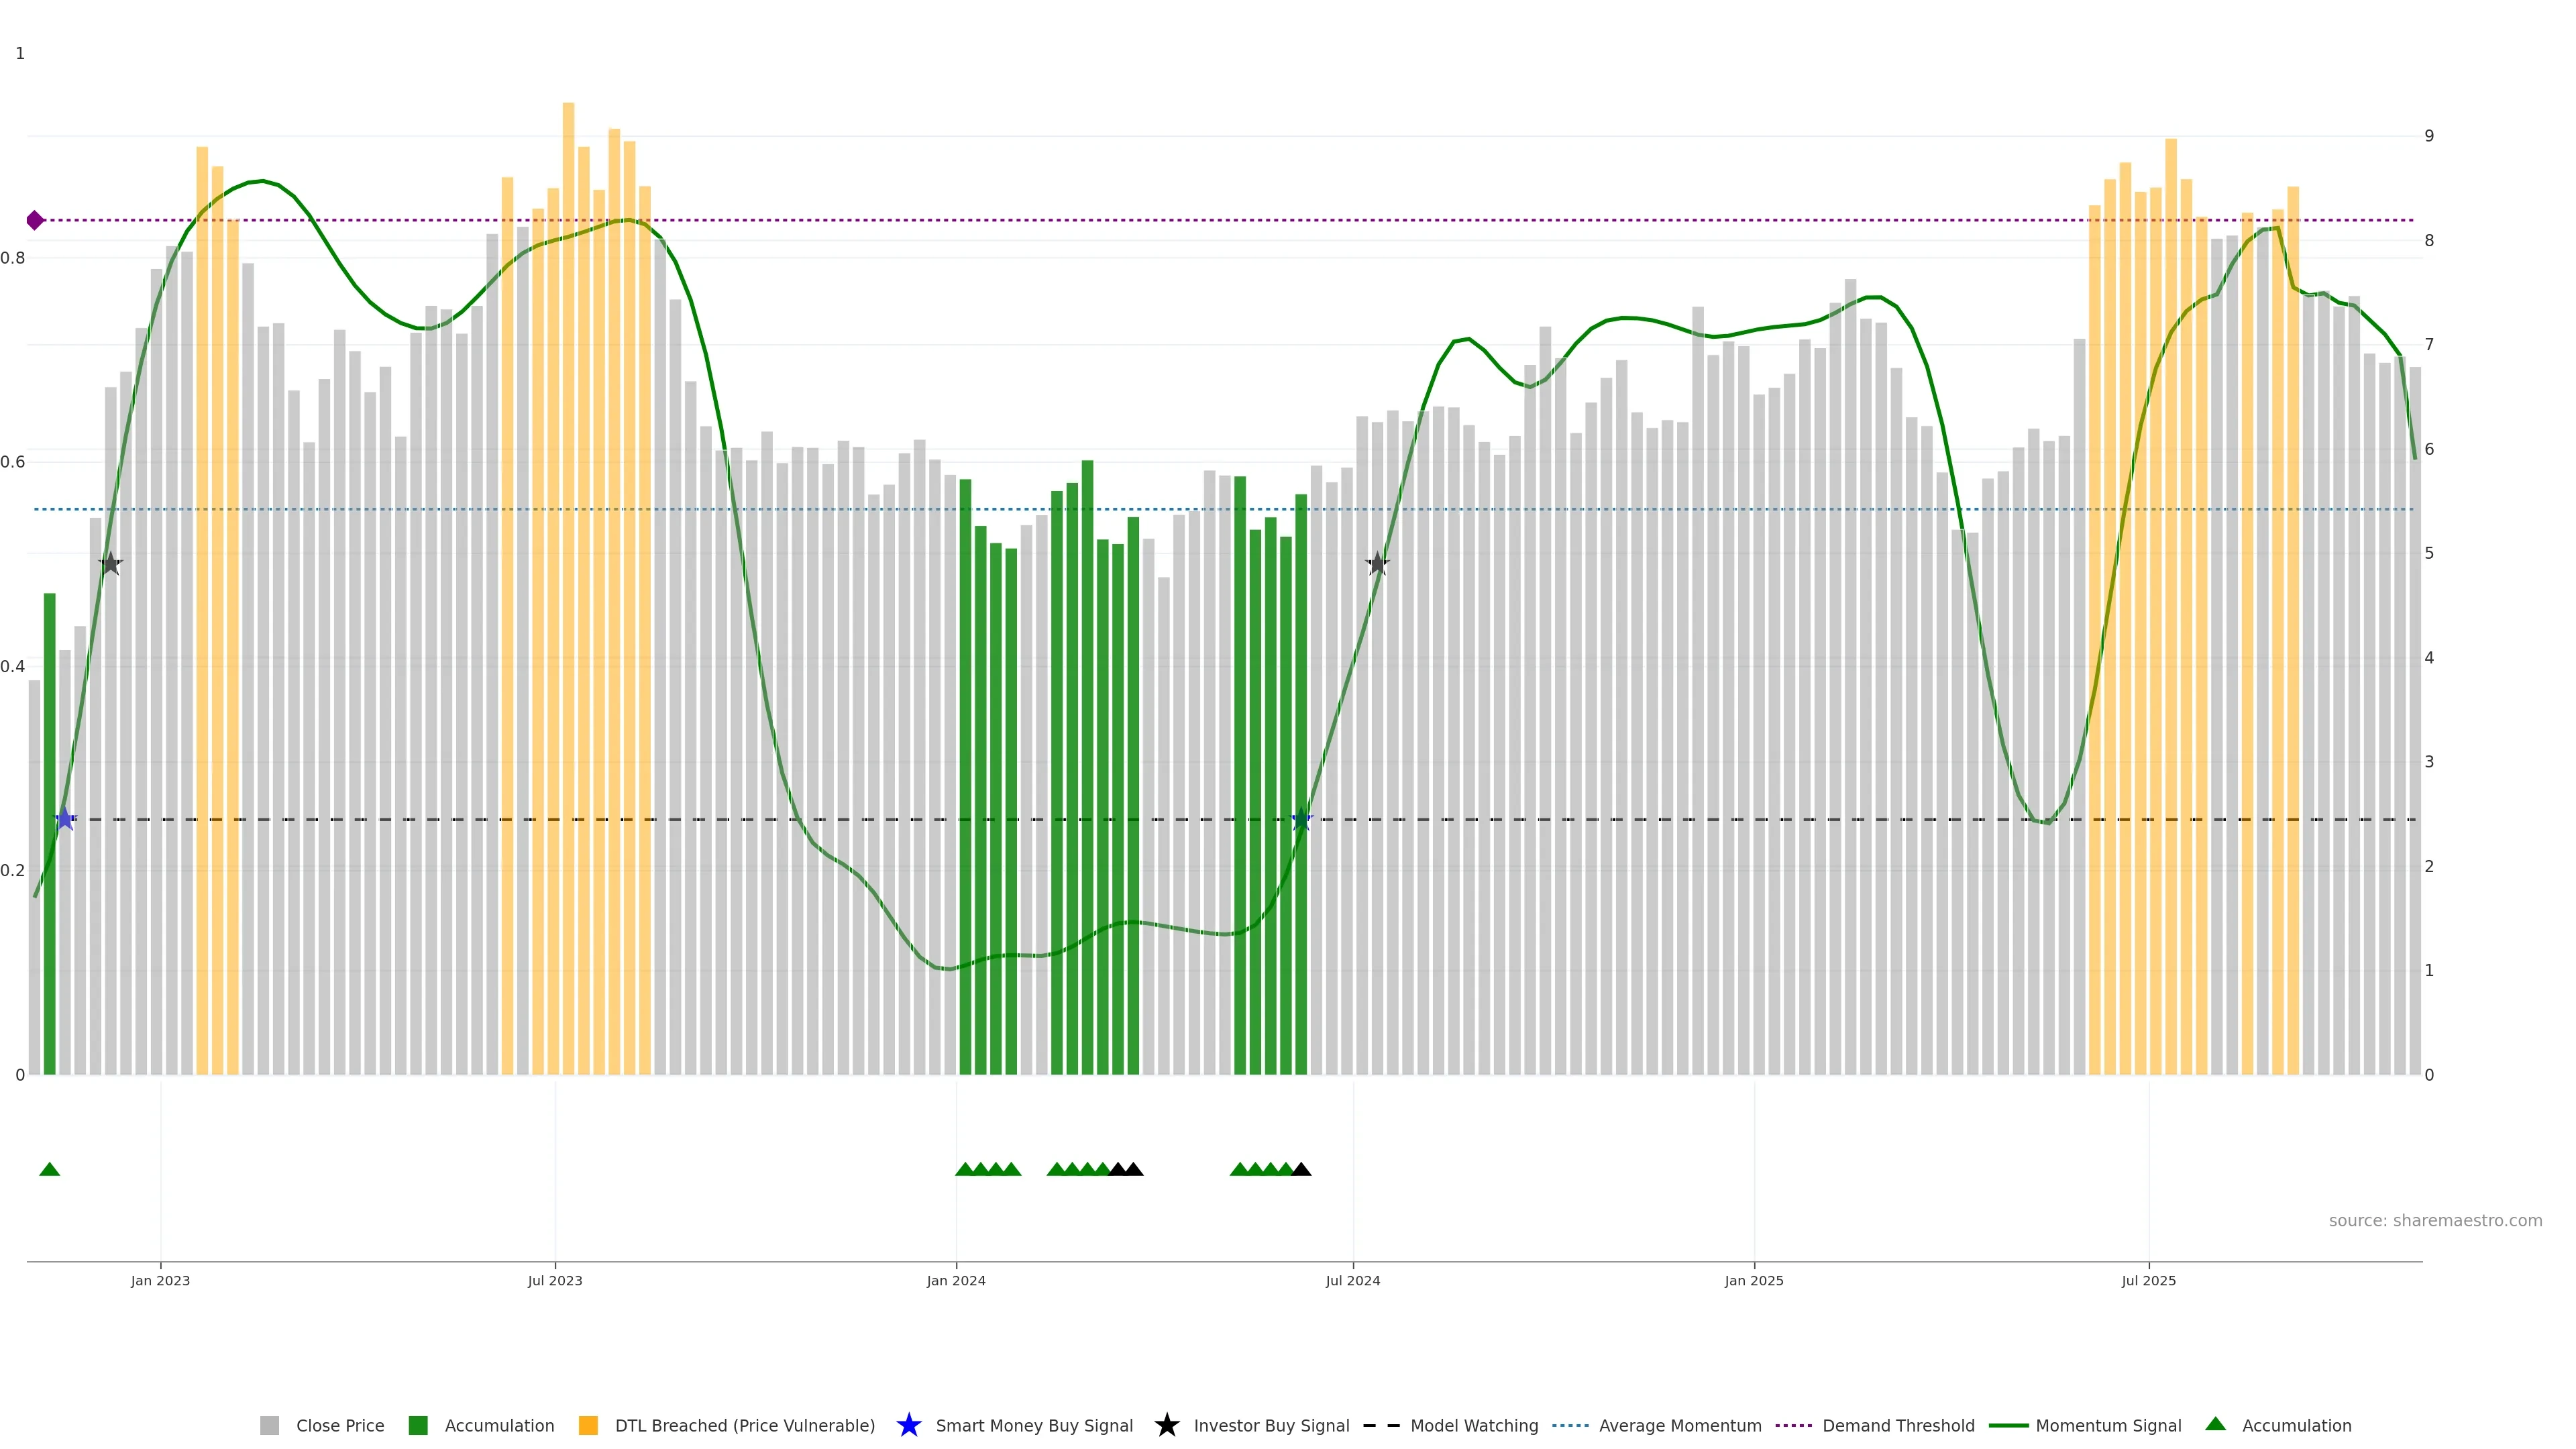Click the Average Momentum dotted line icon

tap(1570, 1425)
